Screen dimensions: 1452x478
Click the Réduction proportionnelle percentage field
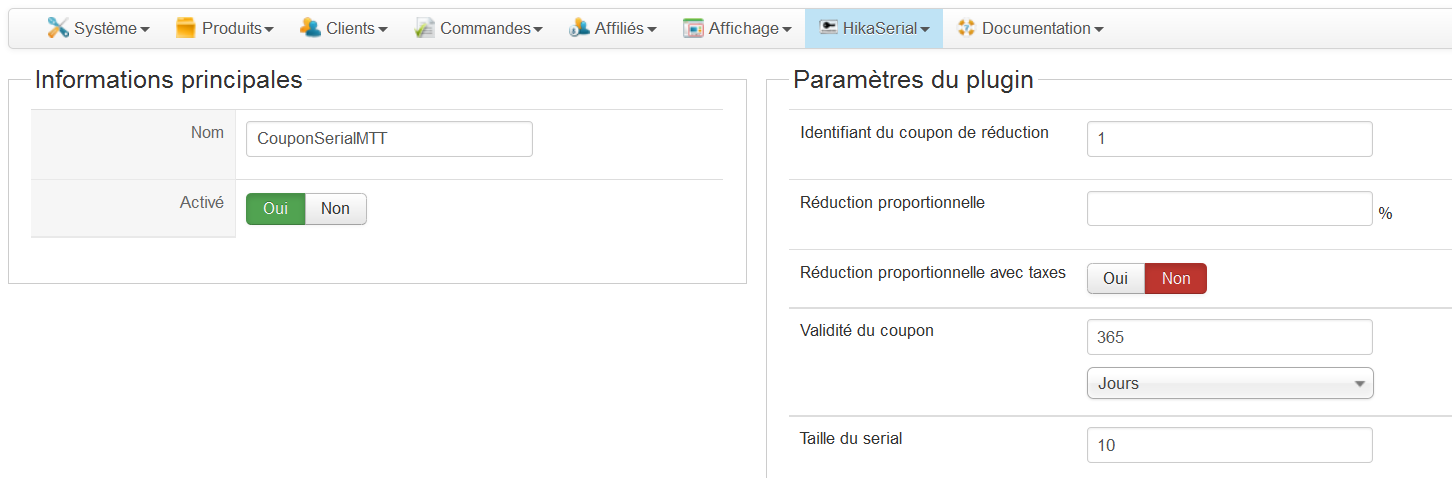1229,209
